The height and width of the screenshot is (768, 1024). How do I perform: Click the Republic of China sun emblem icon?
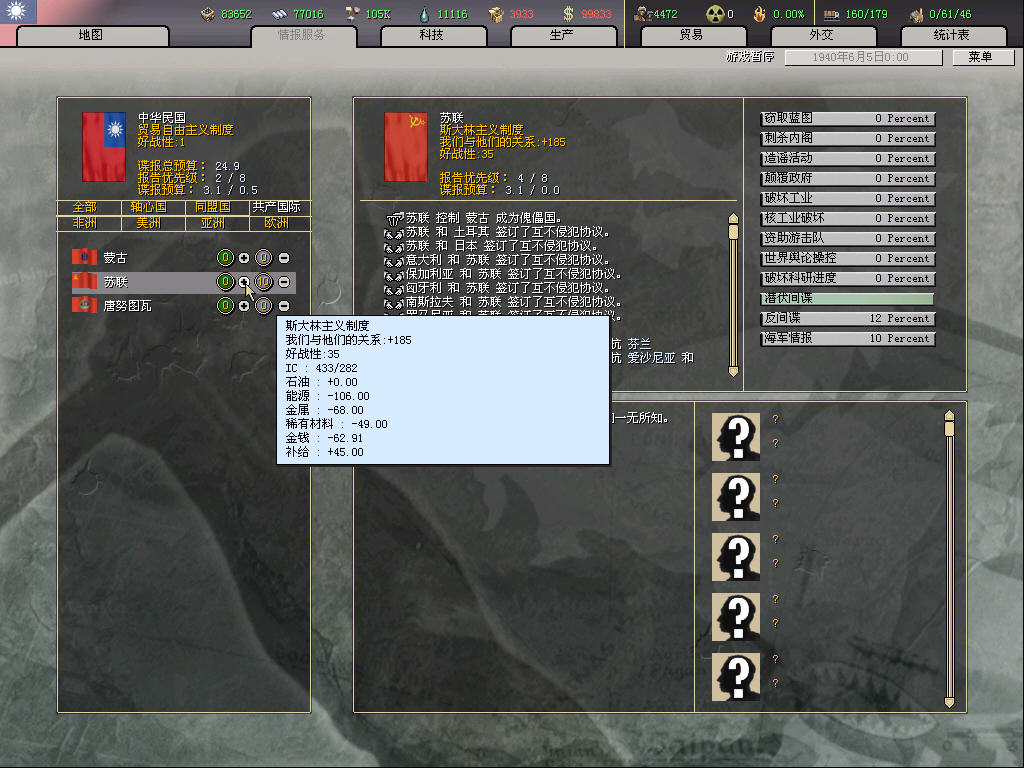click(16, 11)
